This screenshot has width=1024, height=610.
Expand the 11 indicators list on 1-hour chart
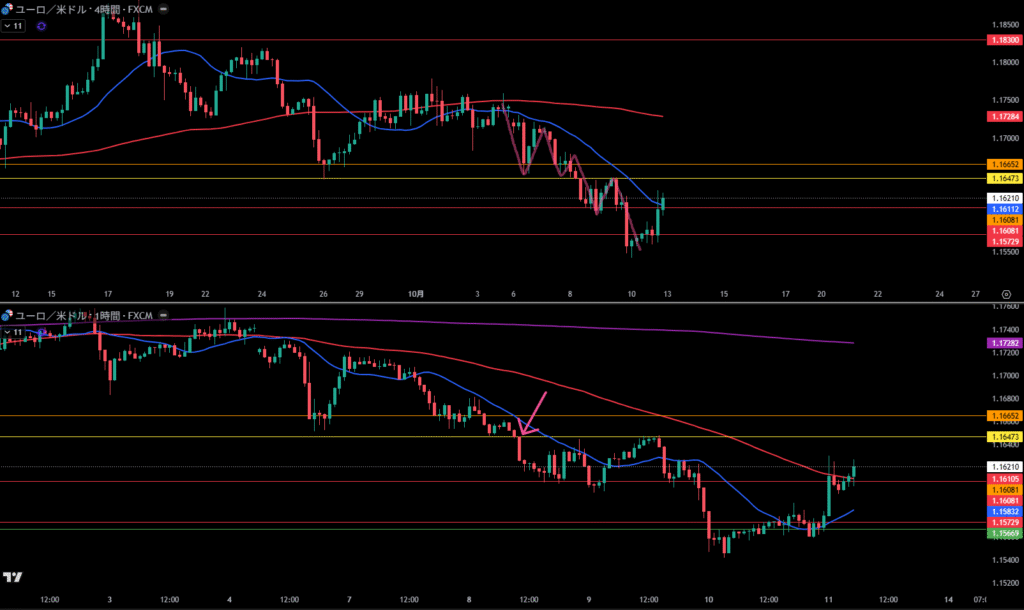(x=14, y=331)
